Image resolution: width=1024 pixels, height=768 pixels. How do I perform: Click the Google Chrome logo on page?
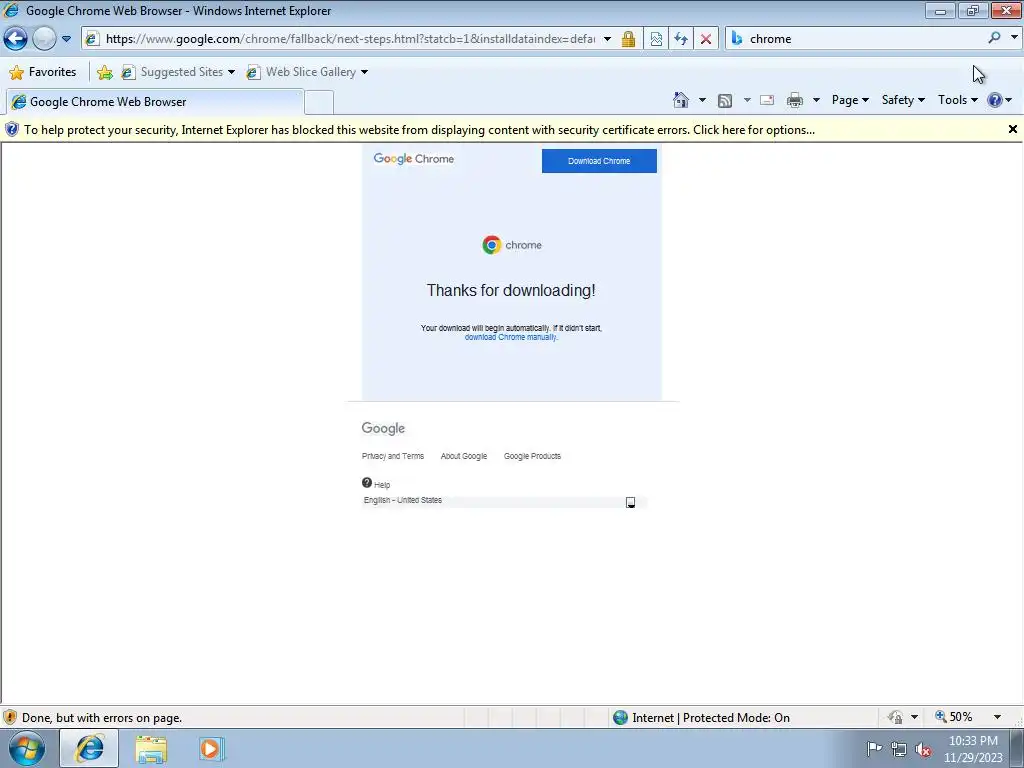[413, 159]
